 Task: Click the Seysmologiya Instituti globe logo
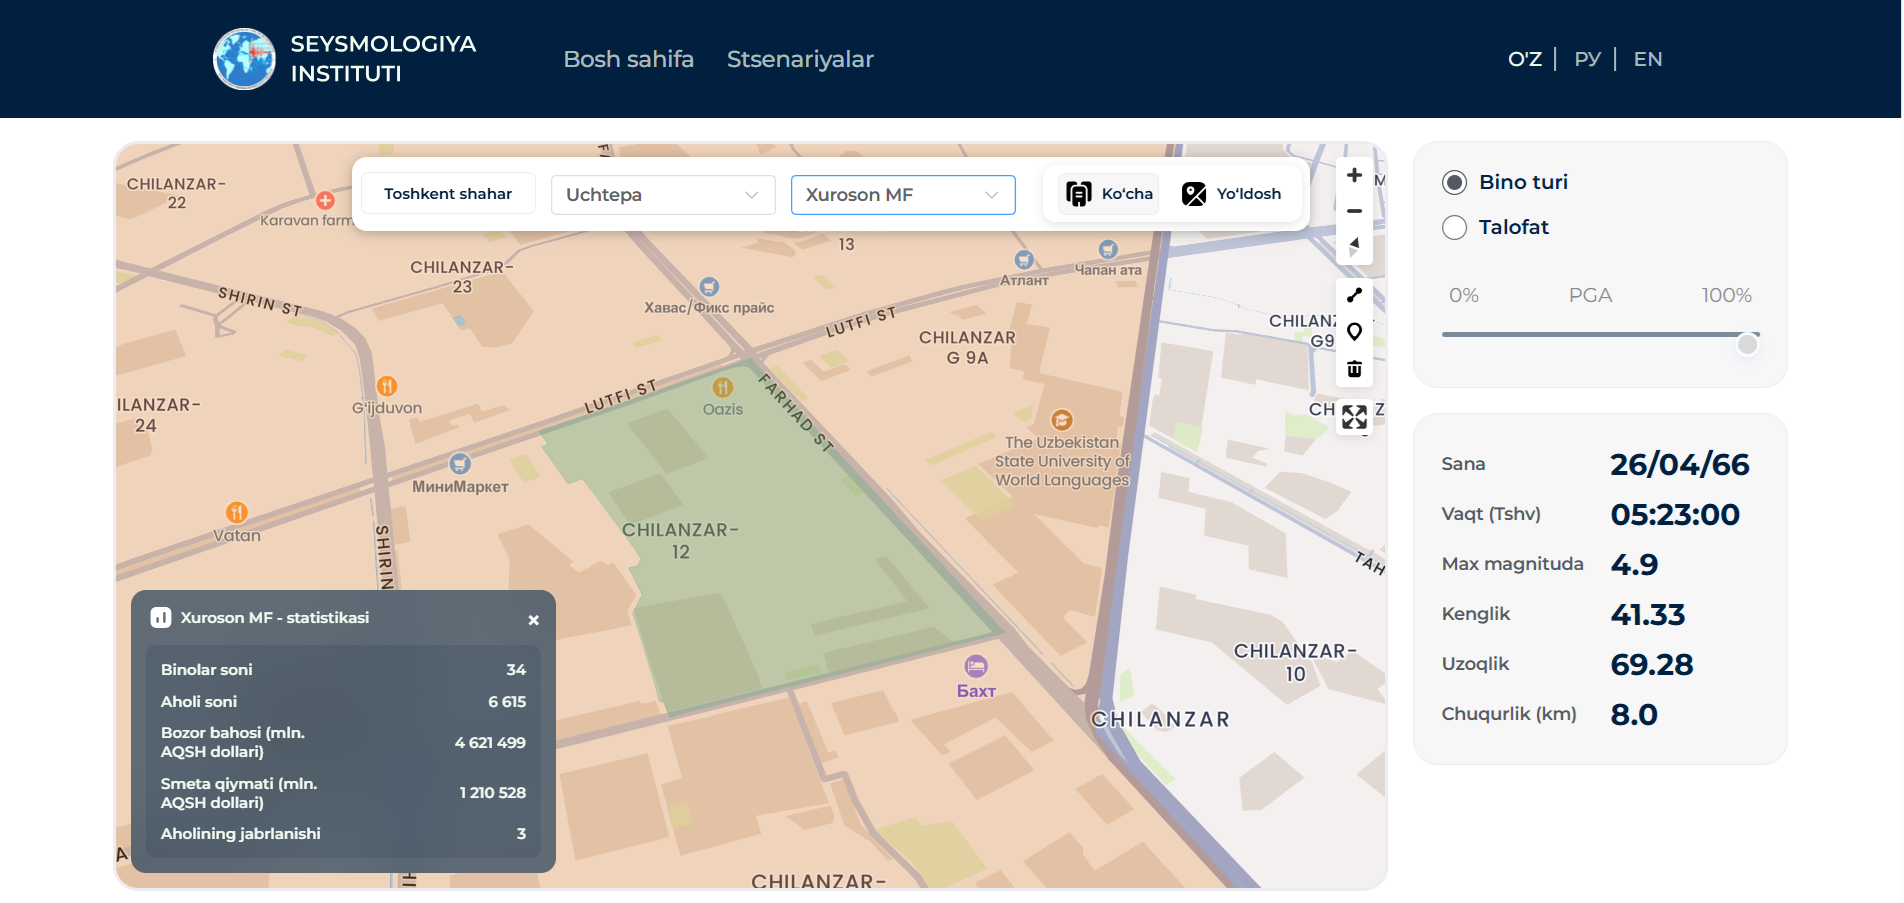[244, 59]
